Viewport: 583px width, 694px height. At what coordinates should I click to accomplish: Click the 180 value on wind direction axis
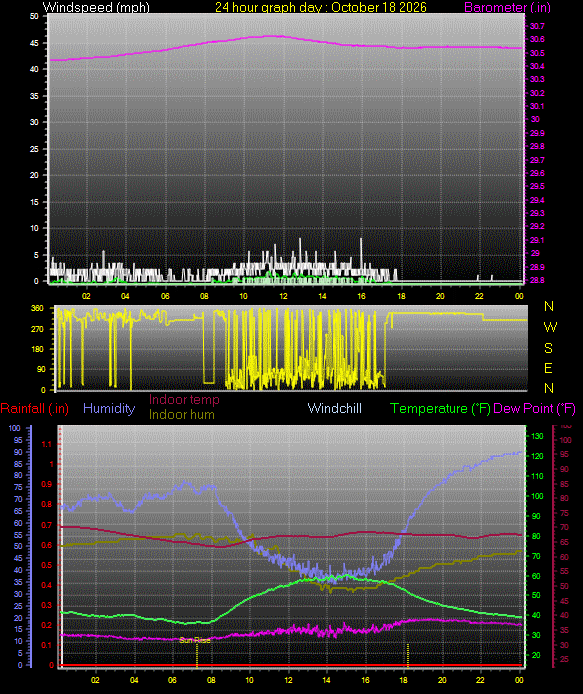click(x=37, y=349)
